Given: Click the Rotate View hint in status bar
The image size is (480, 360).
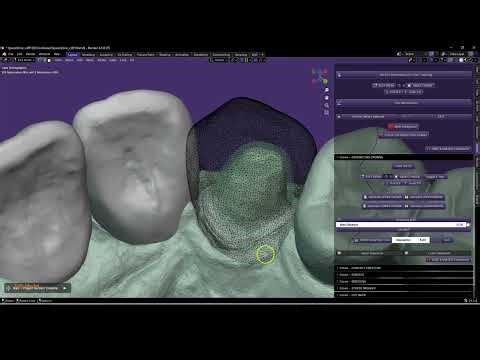Looking at the screenshot, I should [27, 301].
